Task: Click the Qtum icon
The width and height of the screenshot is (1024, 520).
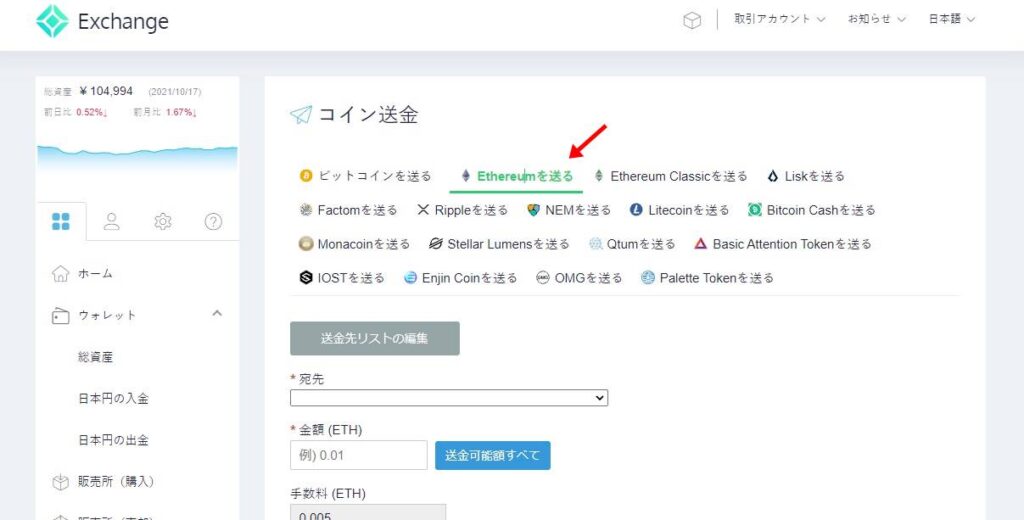Action: click(596, 244)
